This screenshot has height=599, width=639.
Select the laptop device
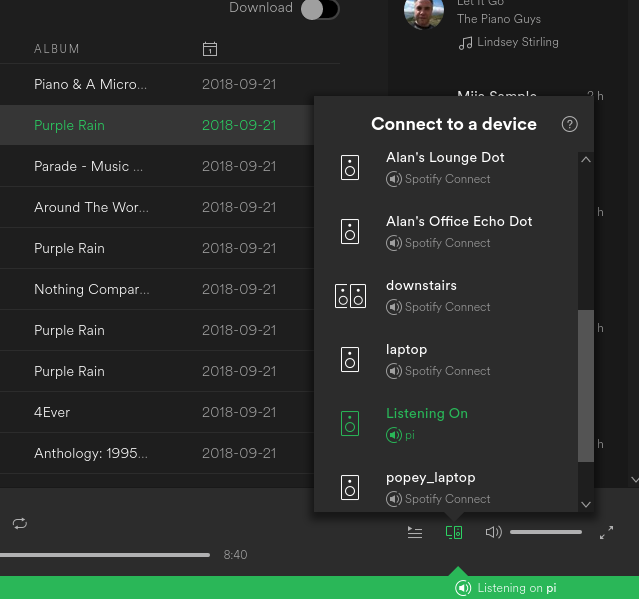(445, 360)
